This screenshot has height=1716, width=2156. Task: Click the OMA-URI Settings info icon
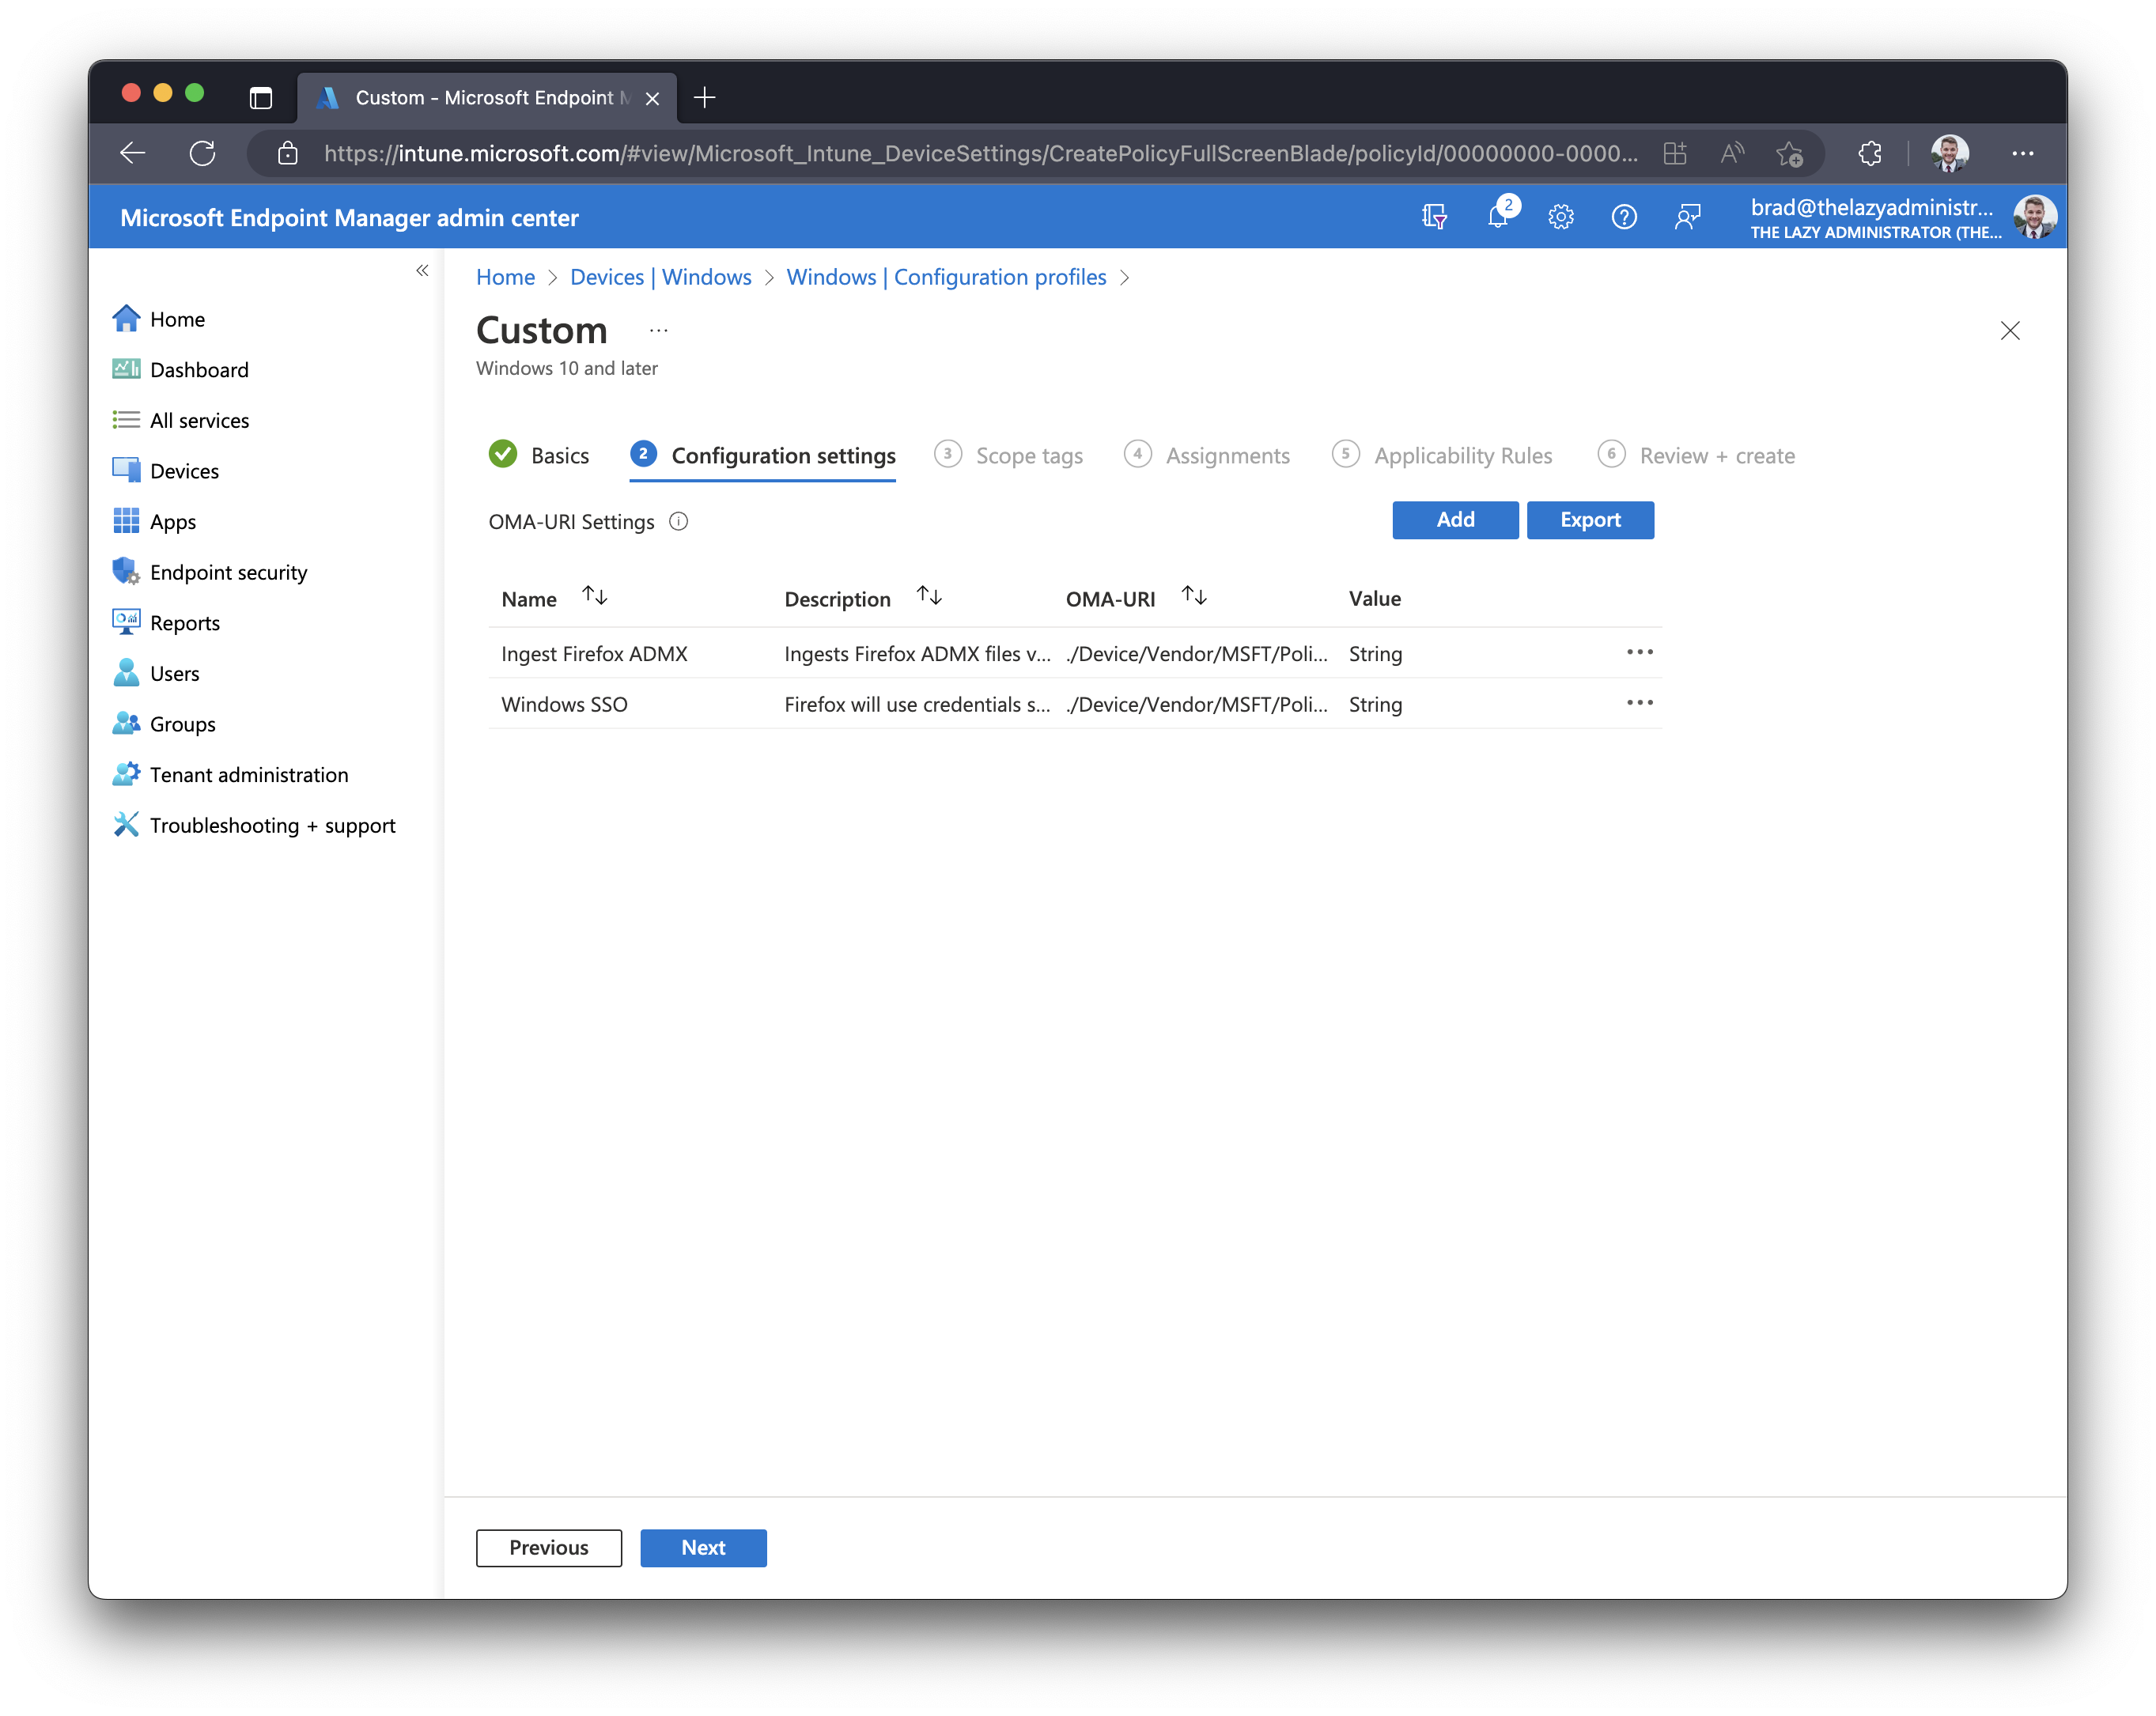(x=678, y=522)
